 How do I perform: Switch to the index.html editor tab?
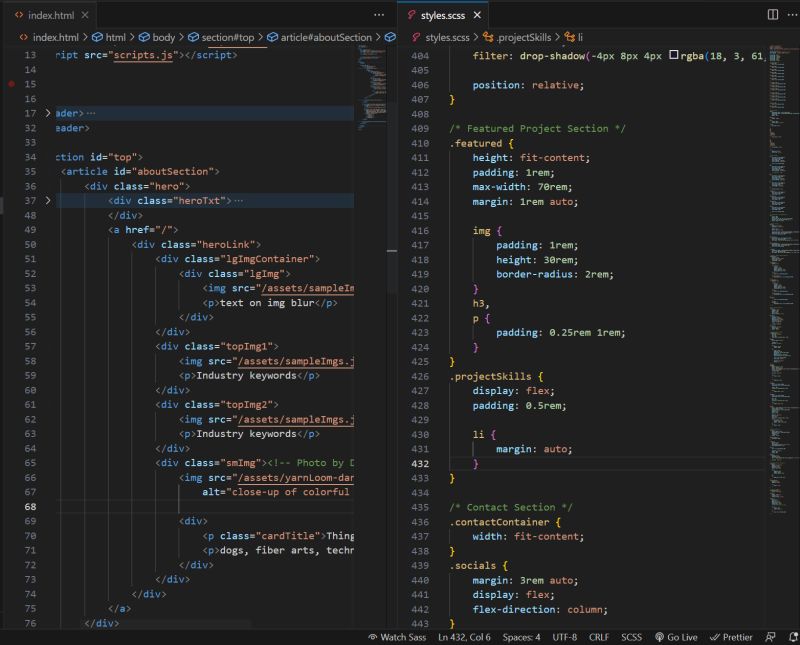click(x=51, y=15)
